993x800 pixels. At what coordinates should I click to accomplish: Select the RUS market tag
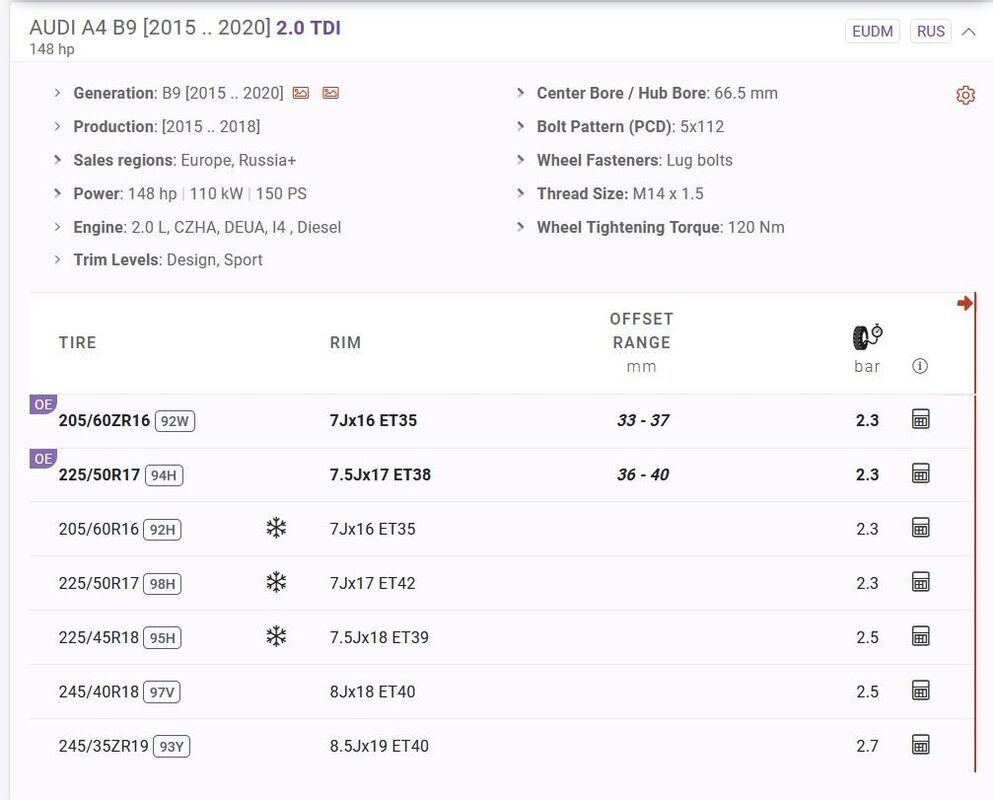[930, 31]
